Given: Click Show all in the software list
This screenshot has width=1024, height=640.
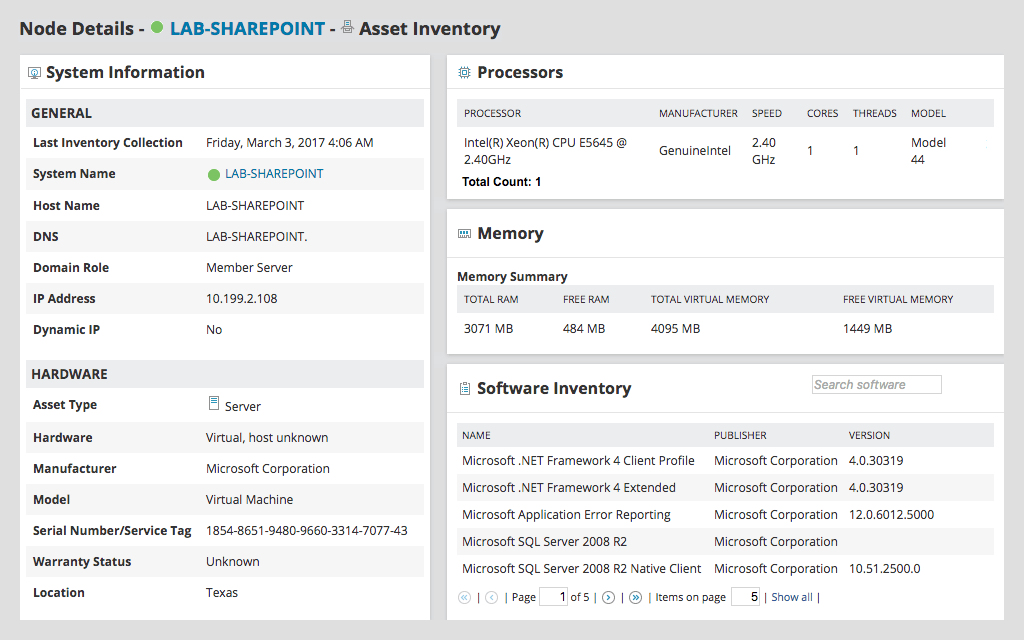Looking at the screenshot, I should tap(791, 597).
